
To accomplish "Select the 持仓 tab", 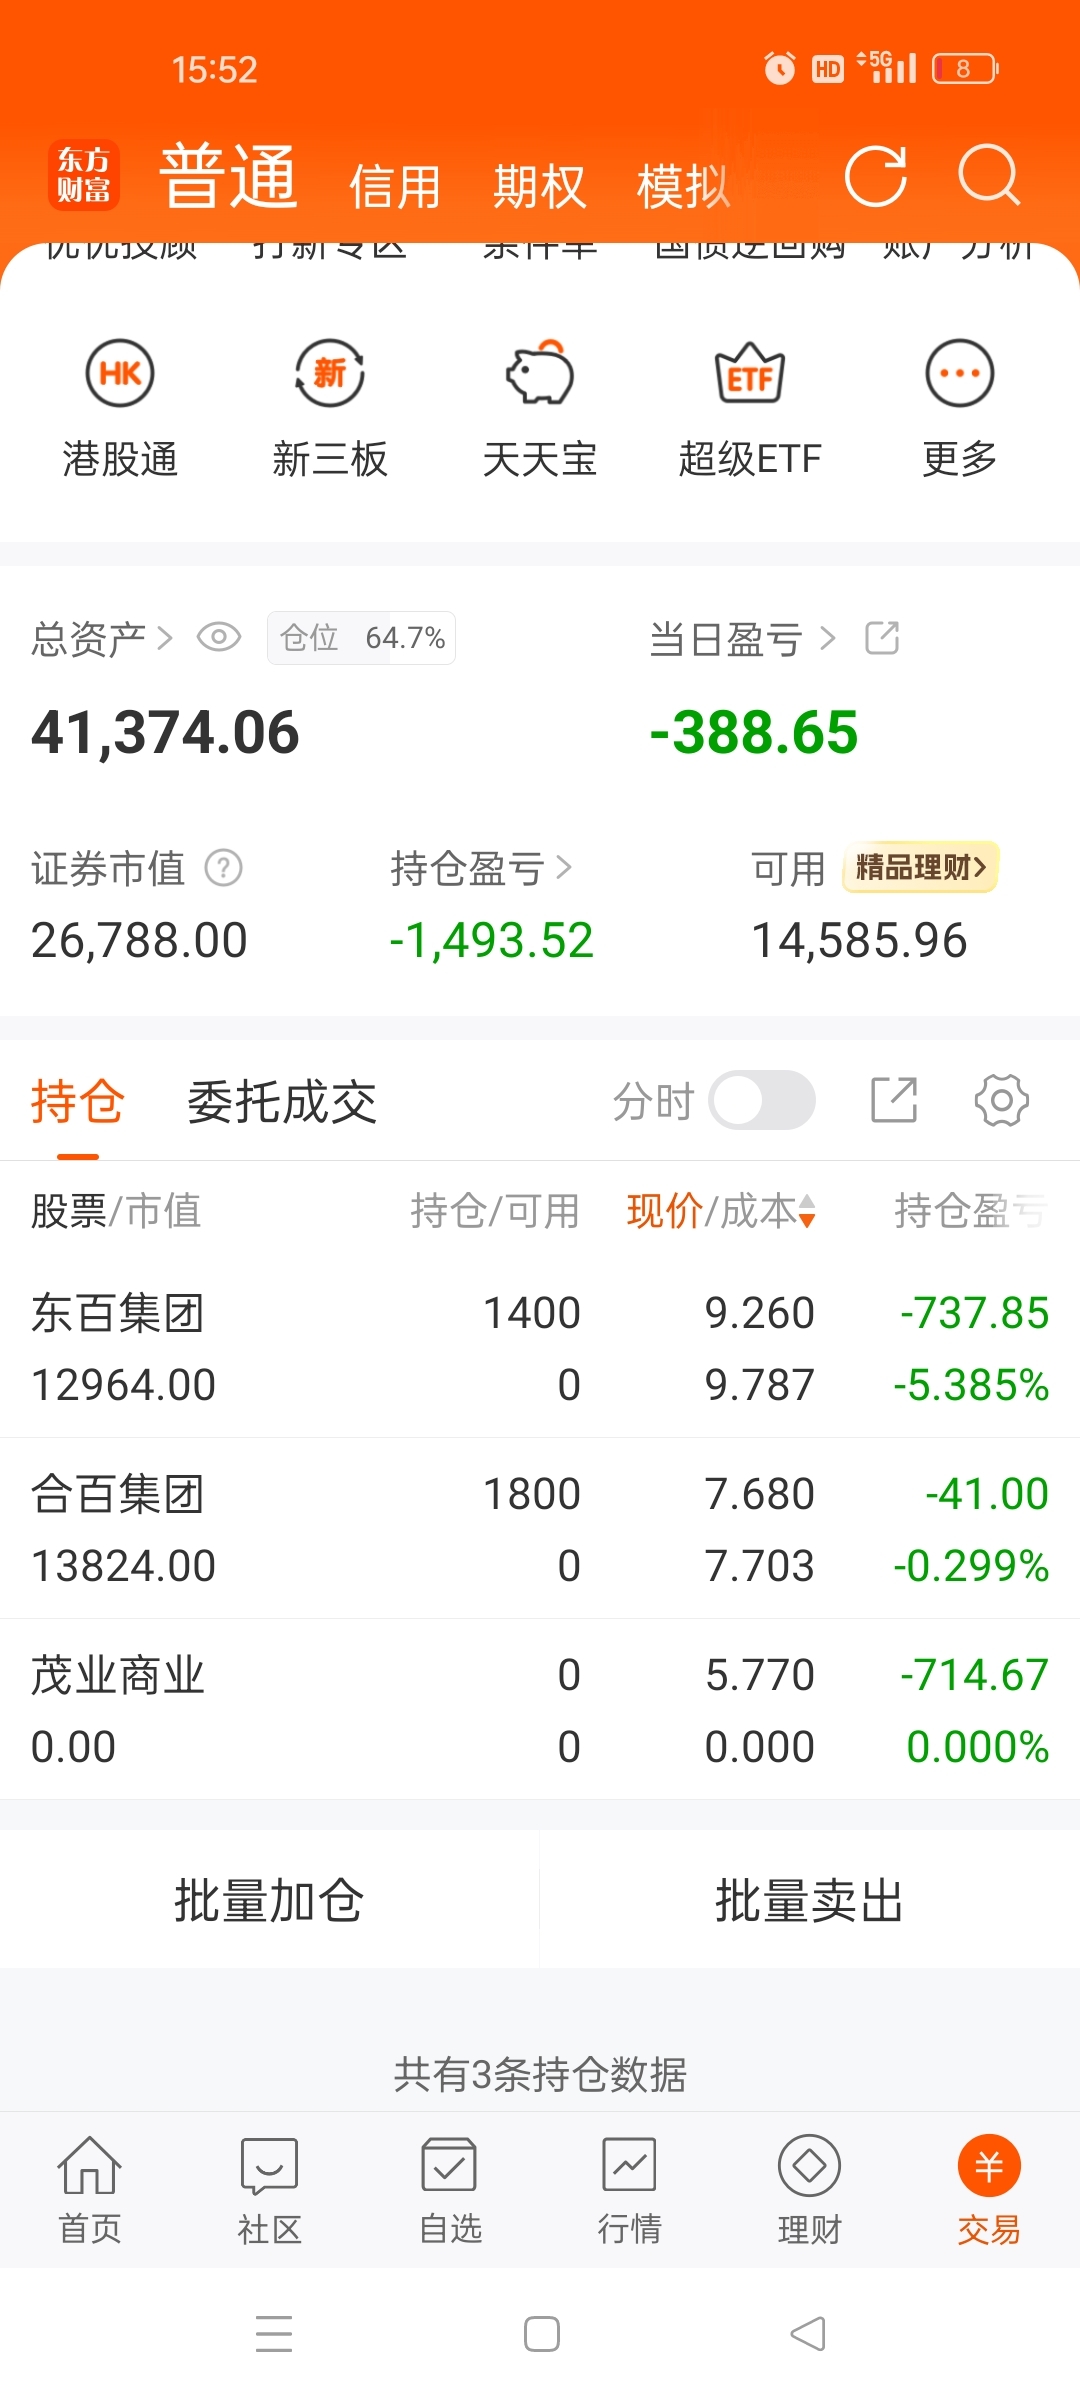I will tap(78, 1102).
